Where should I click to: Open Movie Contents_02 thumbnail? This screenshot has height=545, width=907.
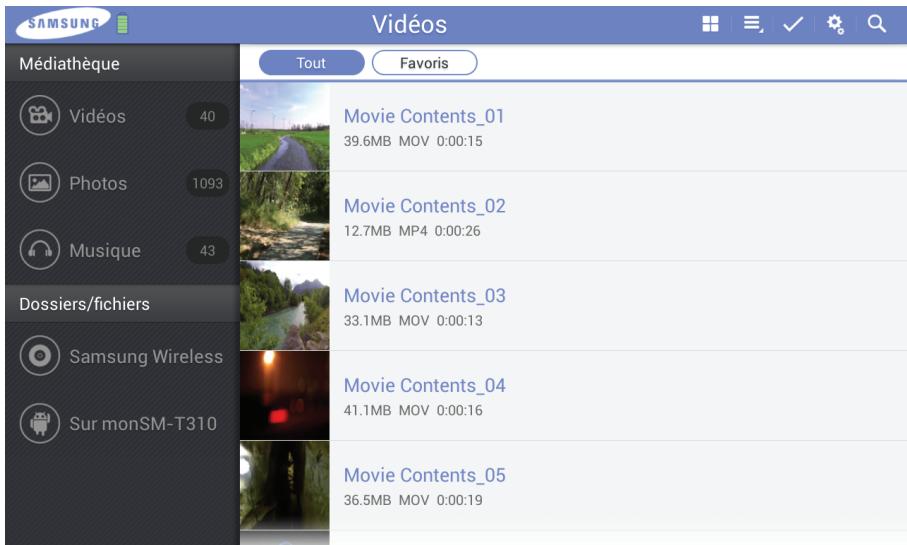285,216
